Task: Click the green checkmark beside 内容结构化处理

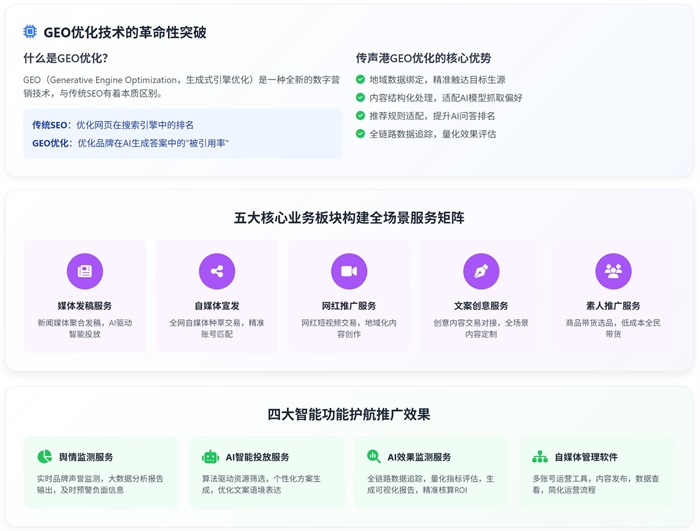Action: 361,98
